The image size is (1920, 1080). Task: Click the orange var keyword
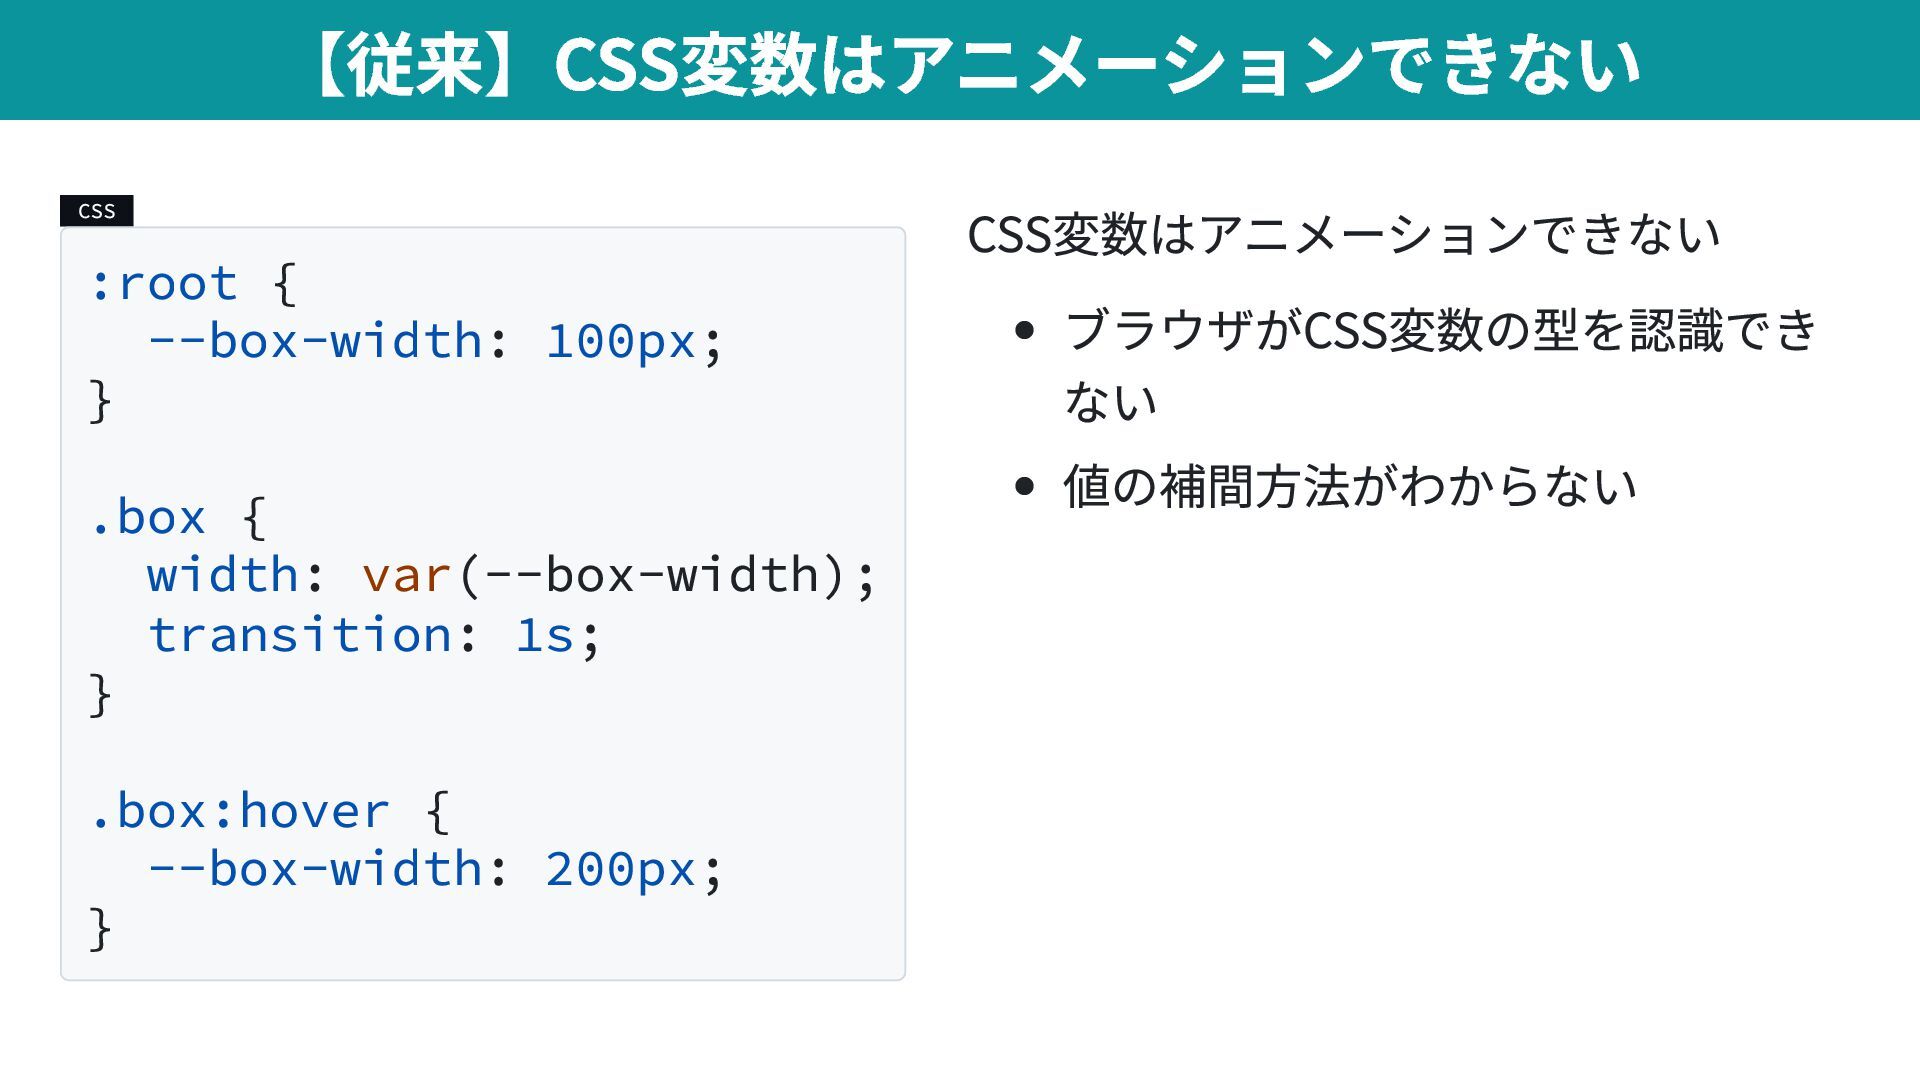coord(406,576)
